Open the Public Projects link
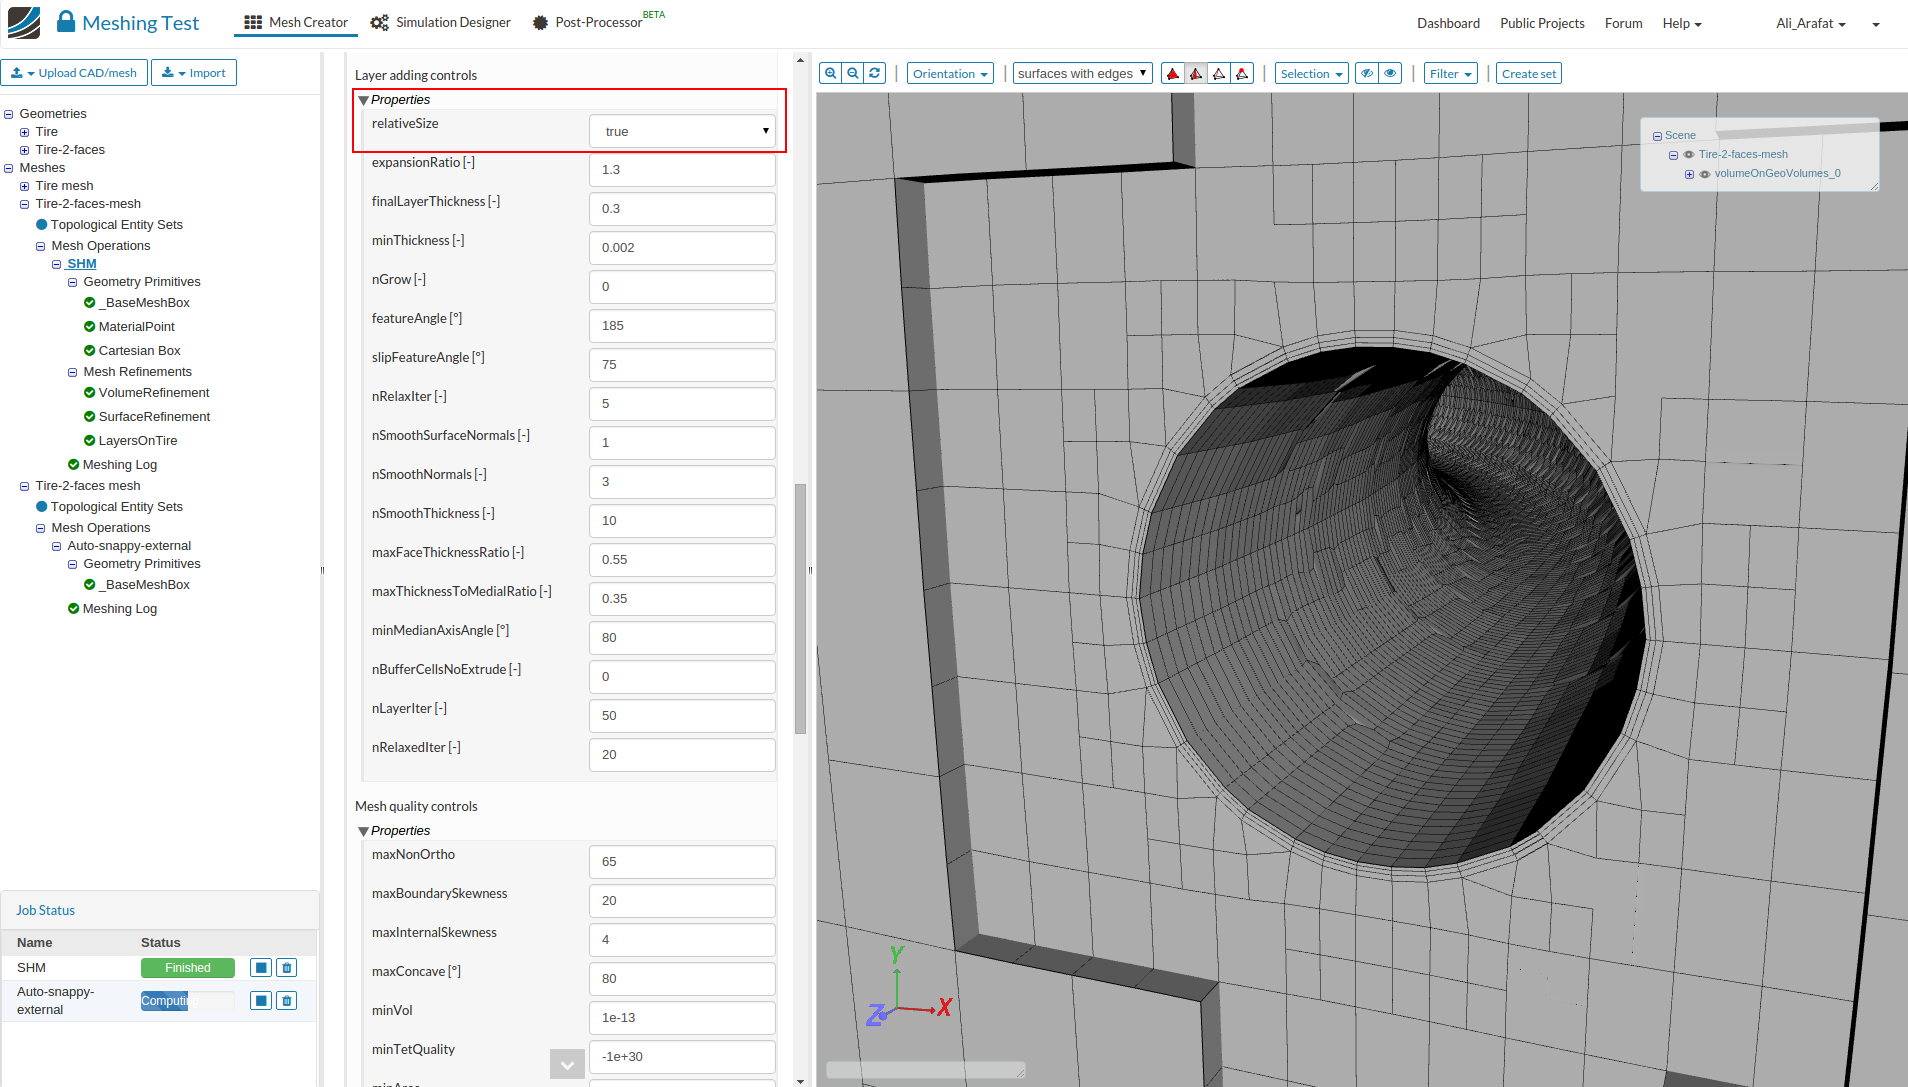 (1541, 23)
